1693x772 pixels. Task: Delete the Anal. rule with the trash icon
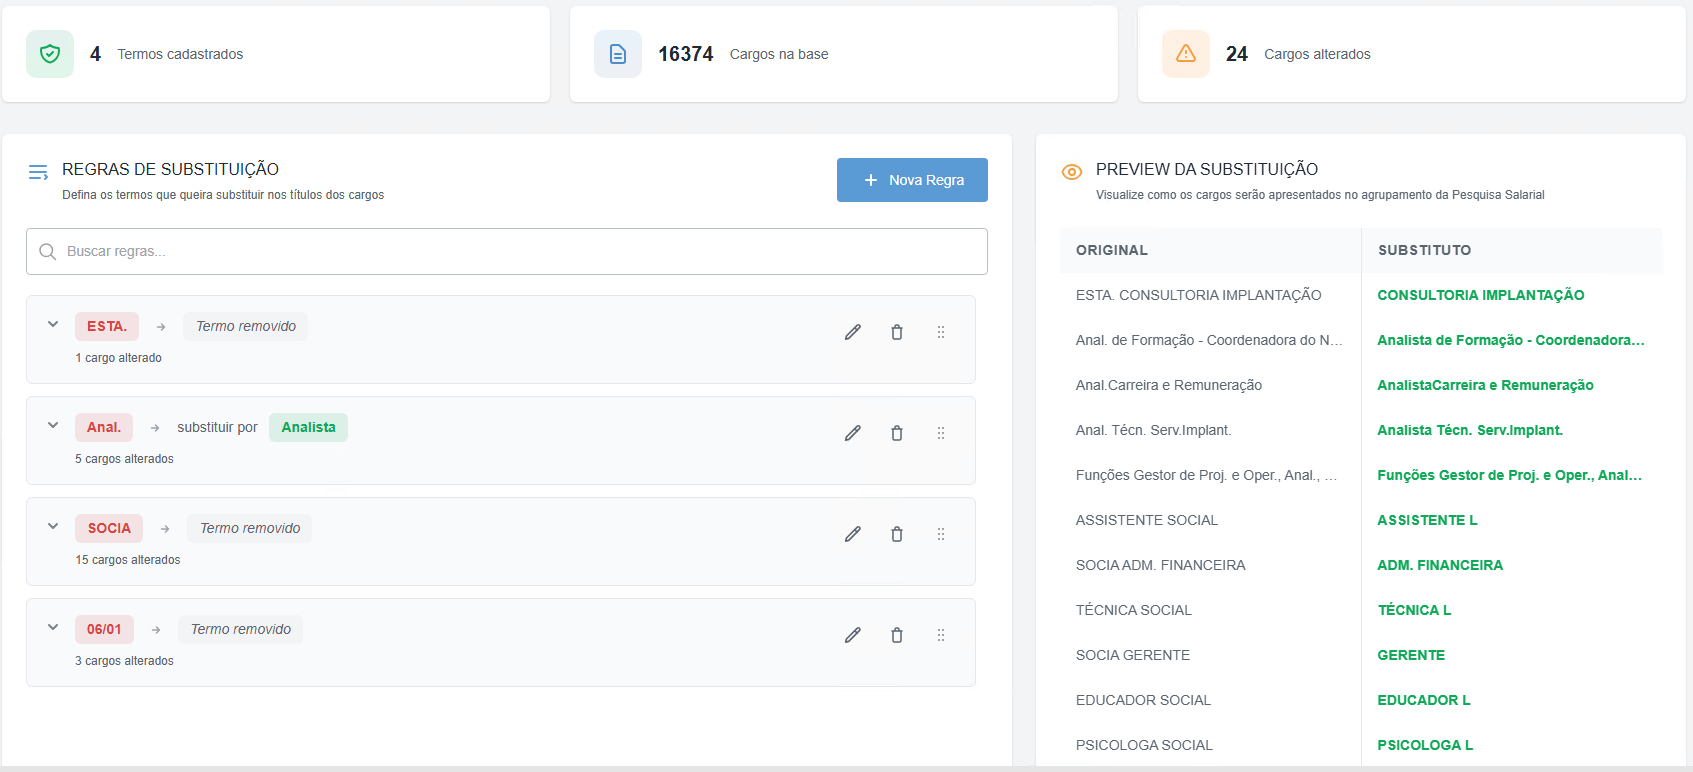click(897, 433)
